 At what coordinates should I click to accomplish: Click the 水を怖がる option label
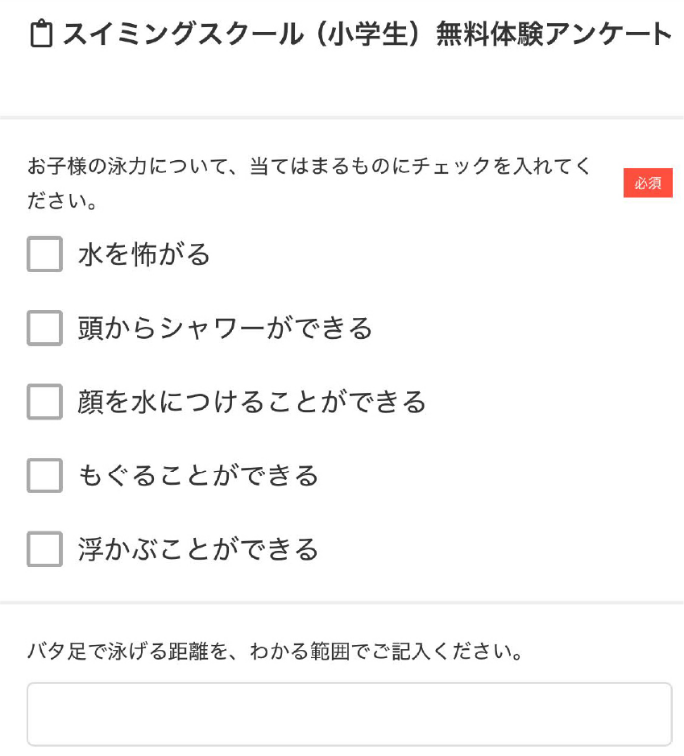[144, 255]
